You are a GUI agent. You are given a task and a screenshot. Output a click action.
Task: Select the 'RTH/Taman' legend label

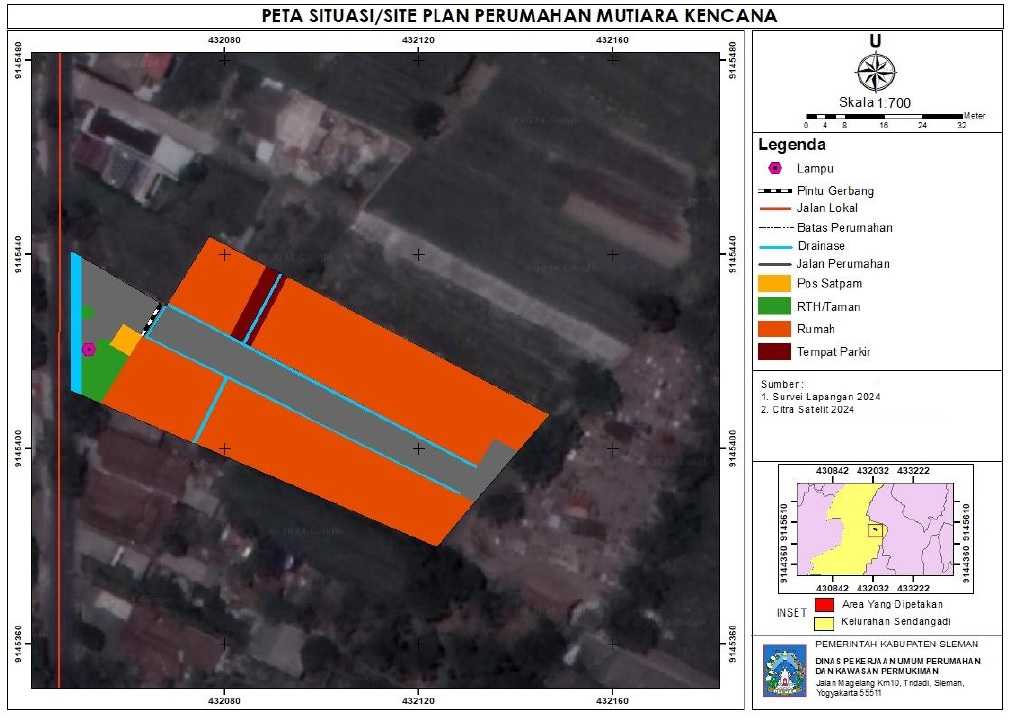pos(829,307)
